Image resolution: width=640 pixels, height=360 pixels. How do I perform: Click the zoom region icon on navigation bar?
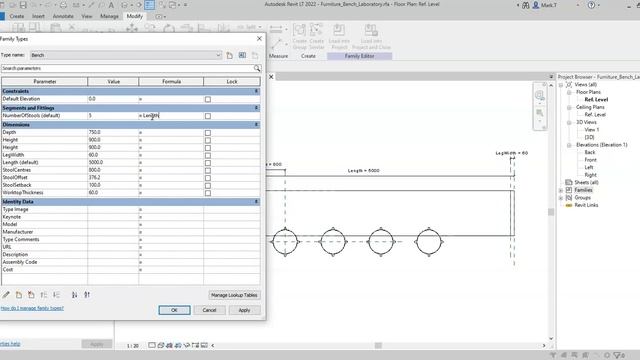(540, 113)
